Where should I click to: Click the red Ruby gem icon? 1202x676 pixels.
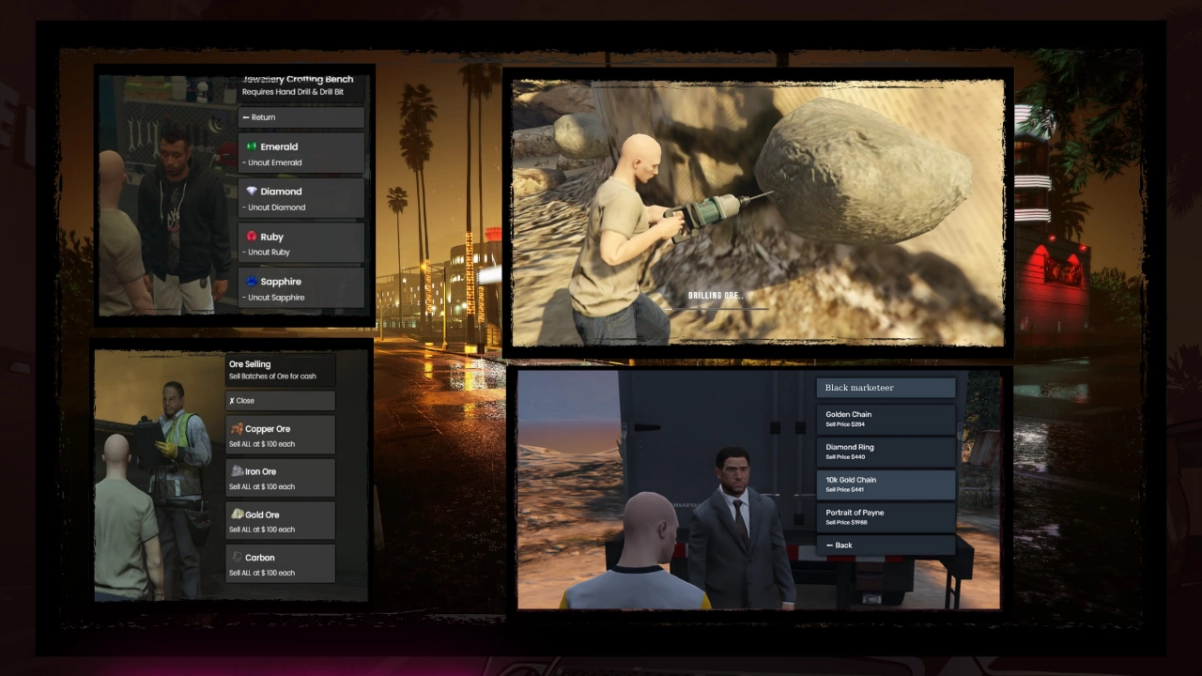coord(251,237)
